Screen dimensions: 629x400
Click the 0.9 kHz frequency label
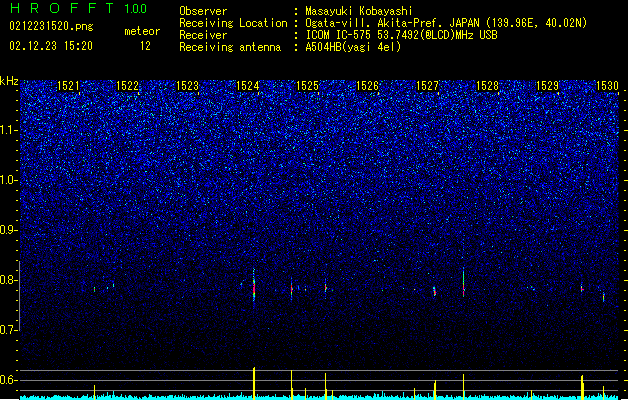(9, 230)
